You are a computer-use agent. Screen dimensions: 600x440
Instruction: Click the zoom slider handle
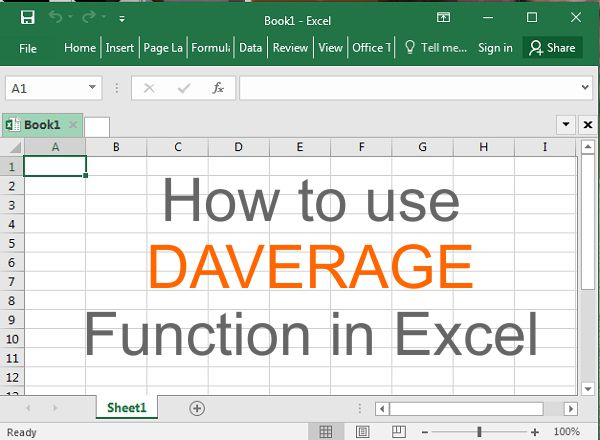pos(479,432)
